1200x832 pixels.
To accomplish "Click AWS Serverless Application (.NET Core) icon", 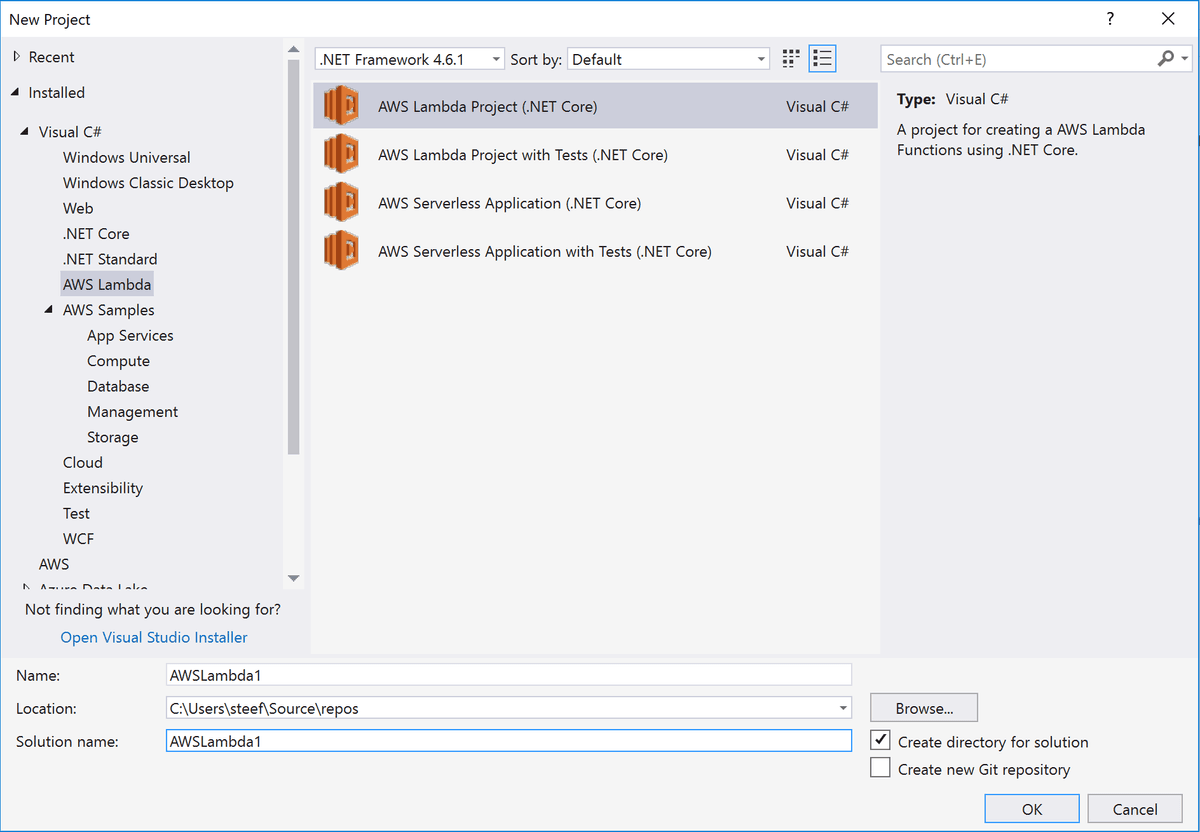I will [341, 203].
